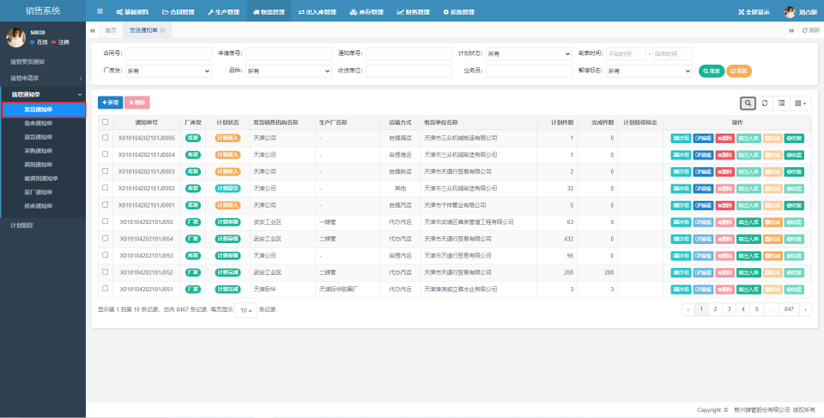Screen dimensions: 824x418
Task: Collapse the 销售通知单 sidebar group
Action: (x=43, y=95)
